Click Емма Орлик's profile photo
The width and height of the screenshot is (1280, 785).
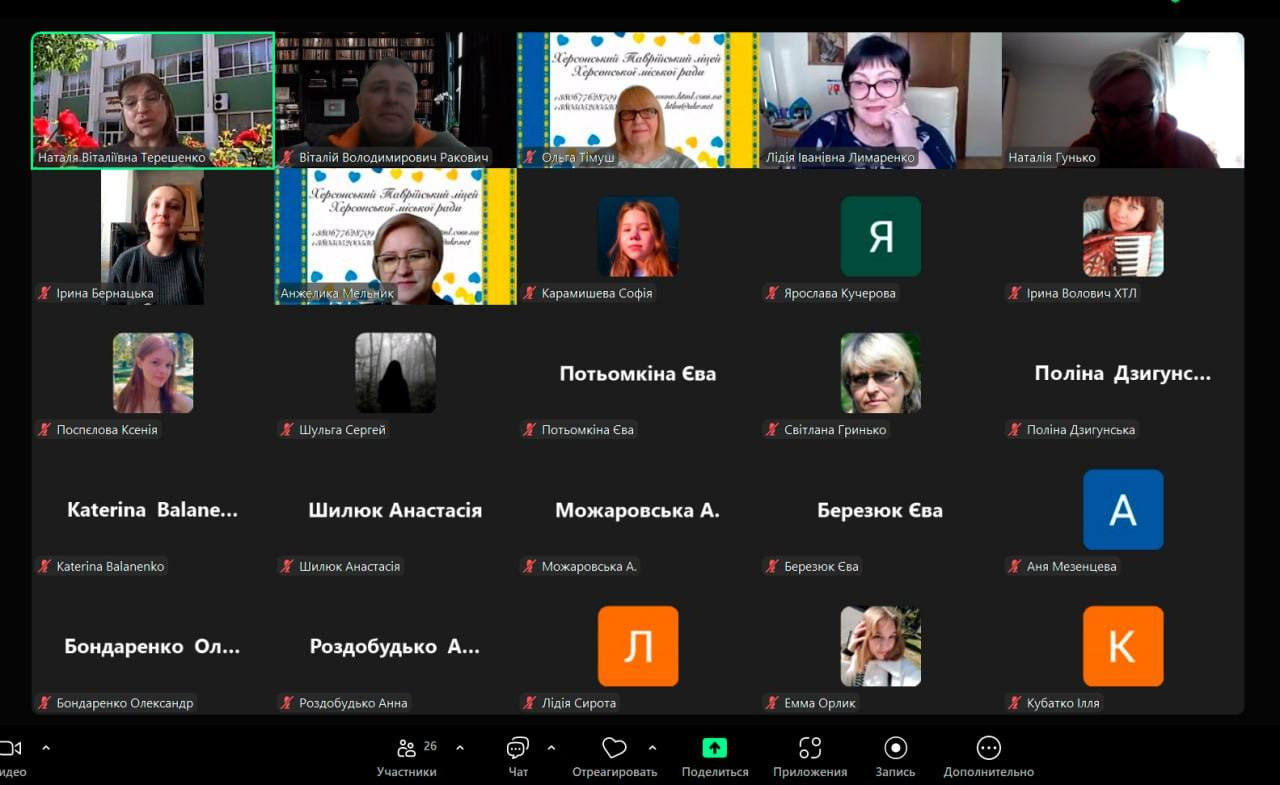881,646
